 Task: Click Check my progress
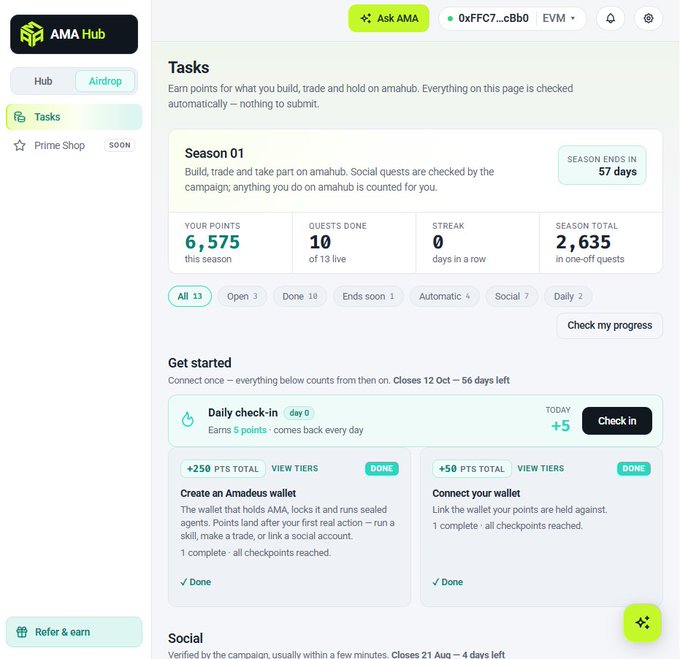(x=609, y=325)
